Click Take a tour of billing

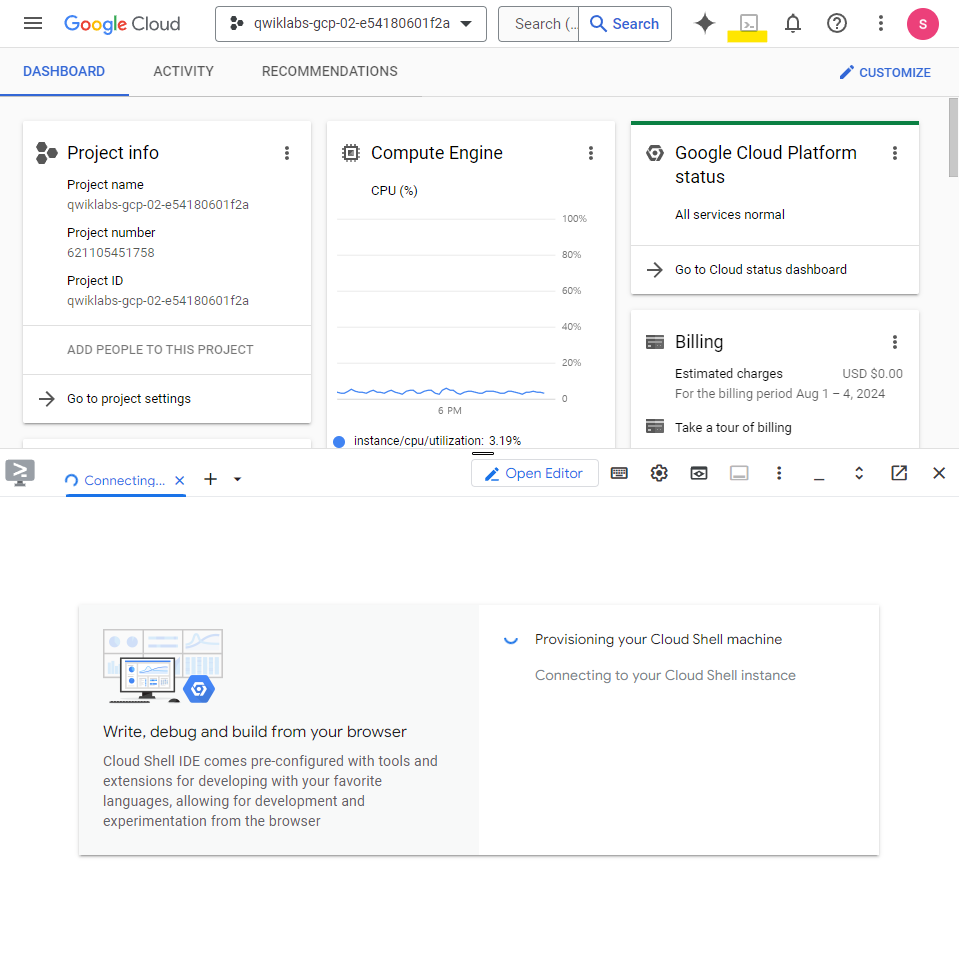[733, 427]
